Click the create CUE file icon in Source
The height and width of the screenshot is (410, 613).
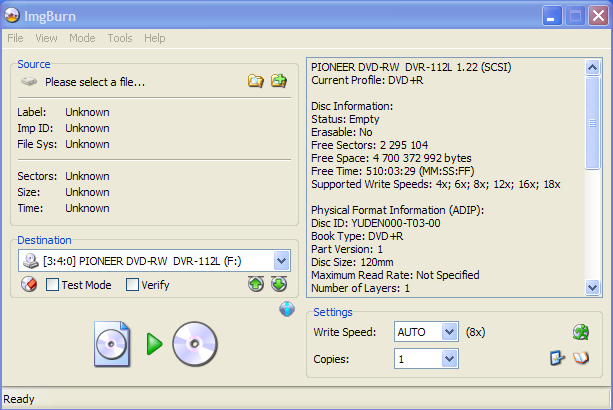click(x=279, y=81)
